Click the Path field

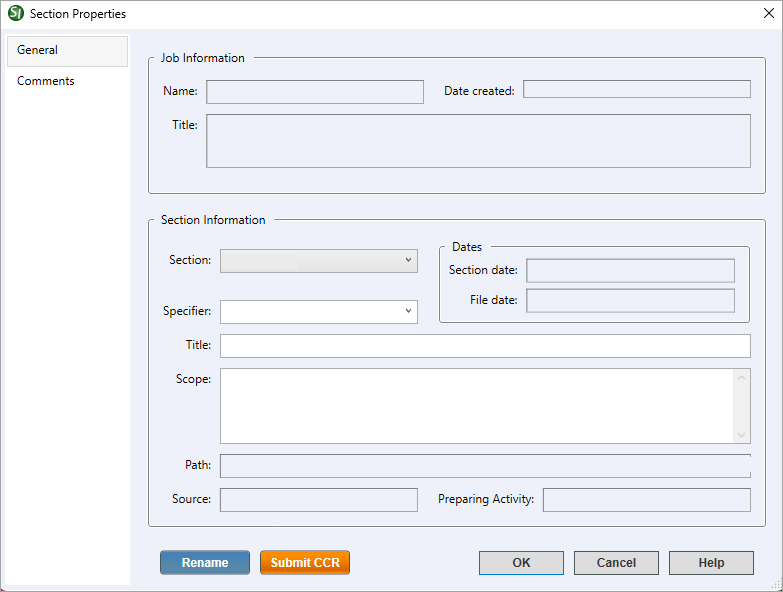(485, 467)
